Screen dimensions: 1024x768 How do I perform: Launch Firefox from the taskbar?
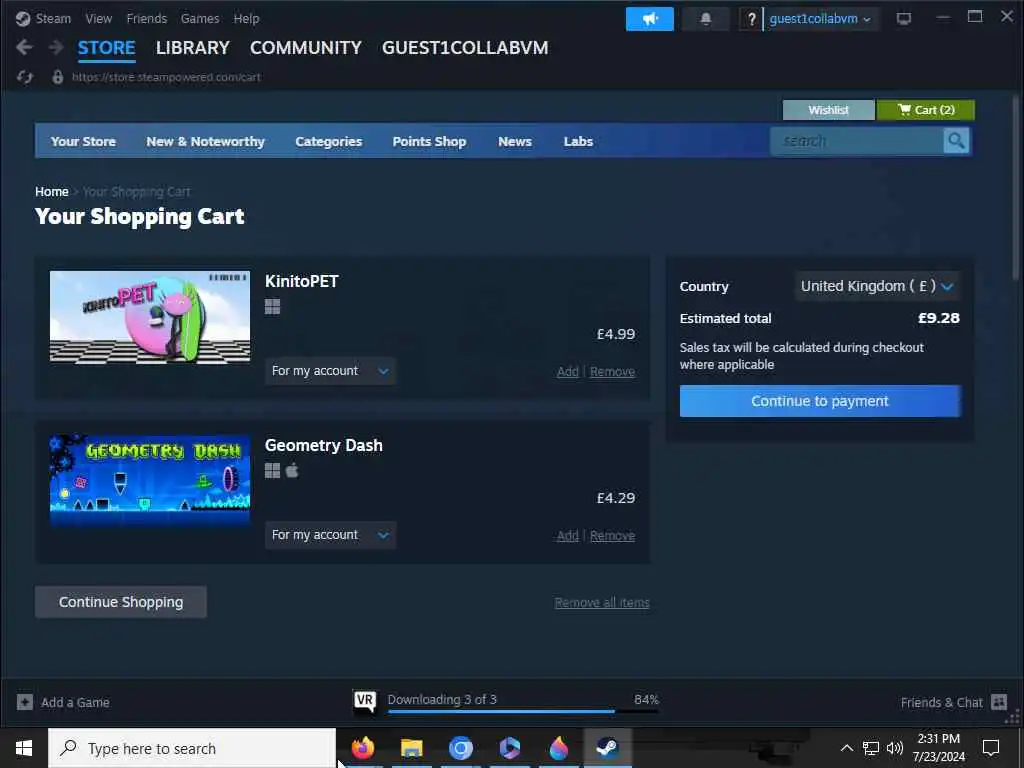click(363, 748)
